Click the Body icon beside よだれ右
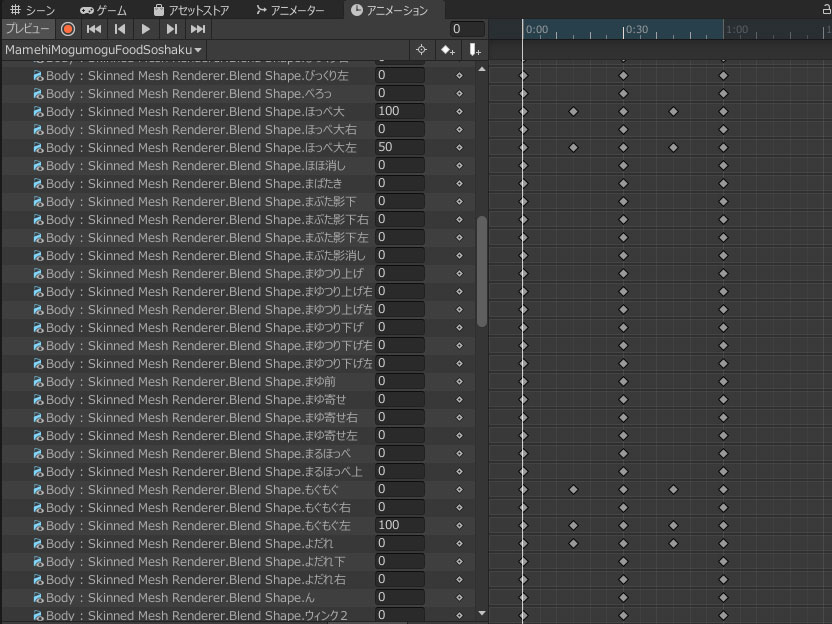Screen dimensions: 832x624 pos(38,580)
